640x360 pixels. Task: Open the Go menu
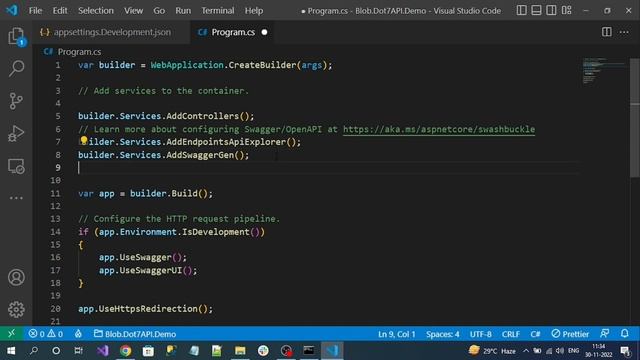click(x=159, y=11)
